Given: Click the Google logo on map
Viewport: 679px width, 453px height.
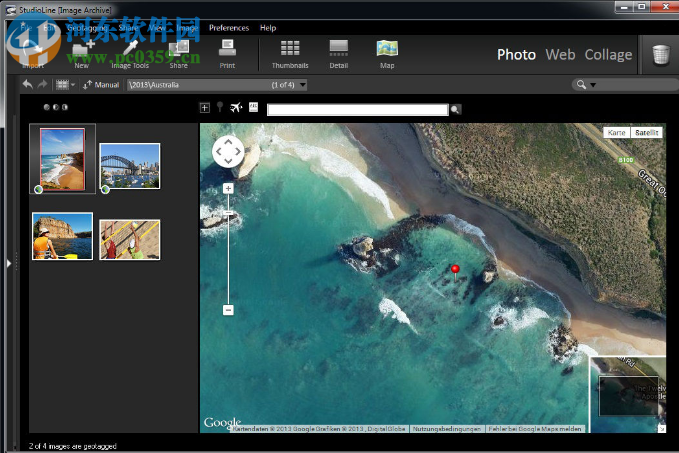Looking at the screenshot, I should (222, 422).
